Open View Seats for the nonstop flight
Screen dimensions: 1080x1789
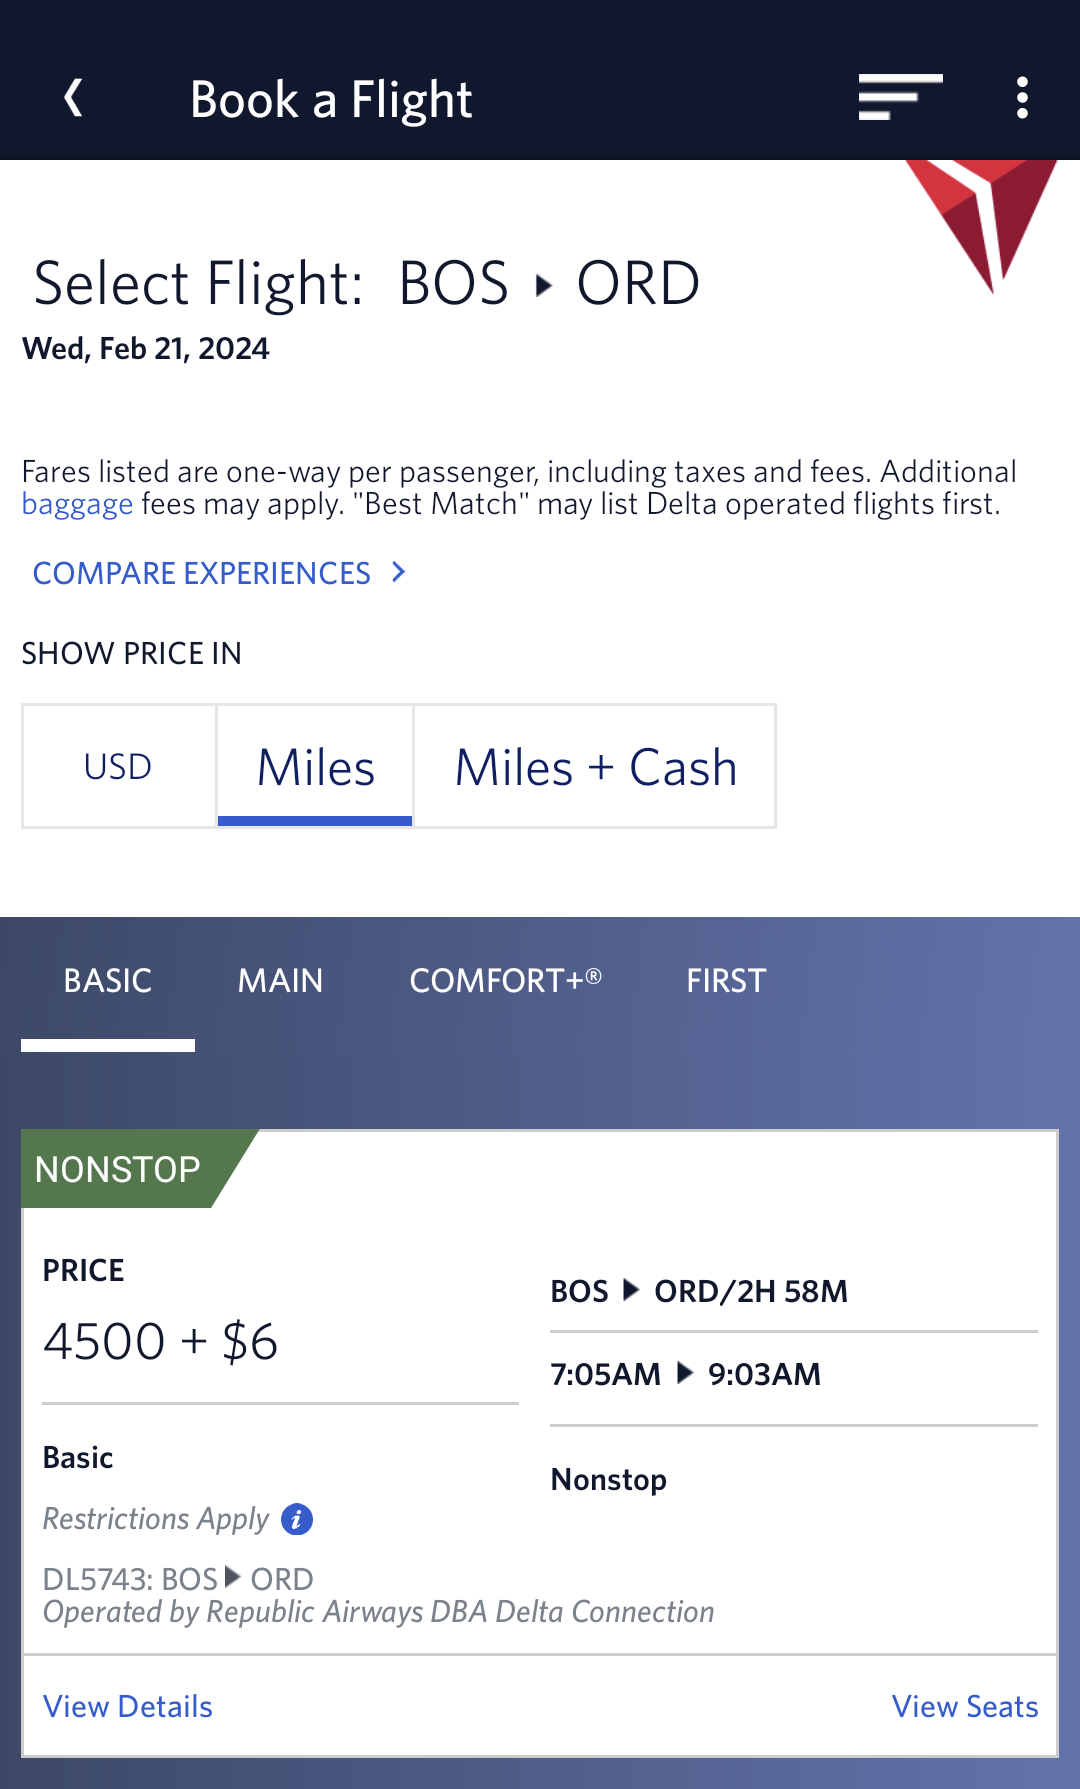(x=964, y=1706)
